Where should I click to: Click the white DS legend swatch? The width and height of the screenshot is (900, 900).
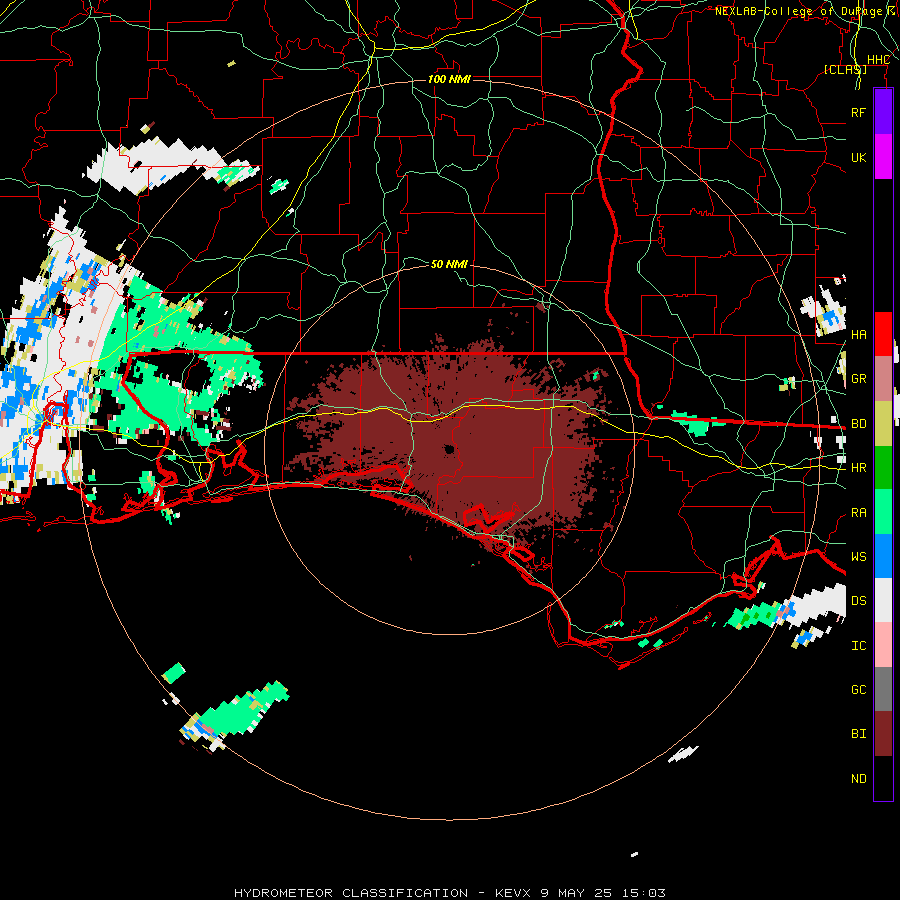click(883, 600)
